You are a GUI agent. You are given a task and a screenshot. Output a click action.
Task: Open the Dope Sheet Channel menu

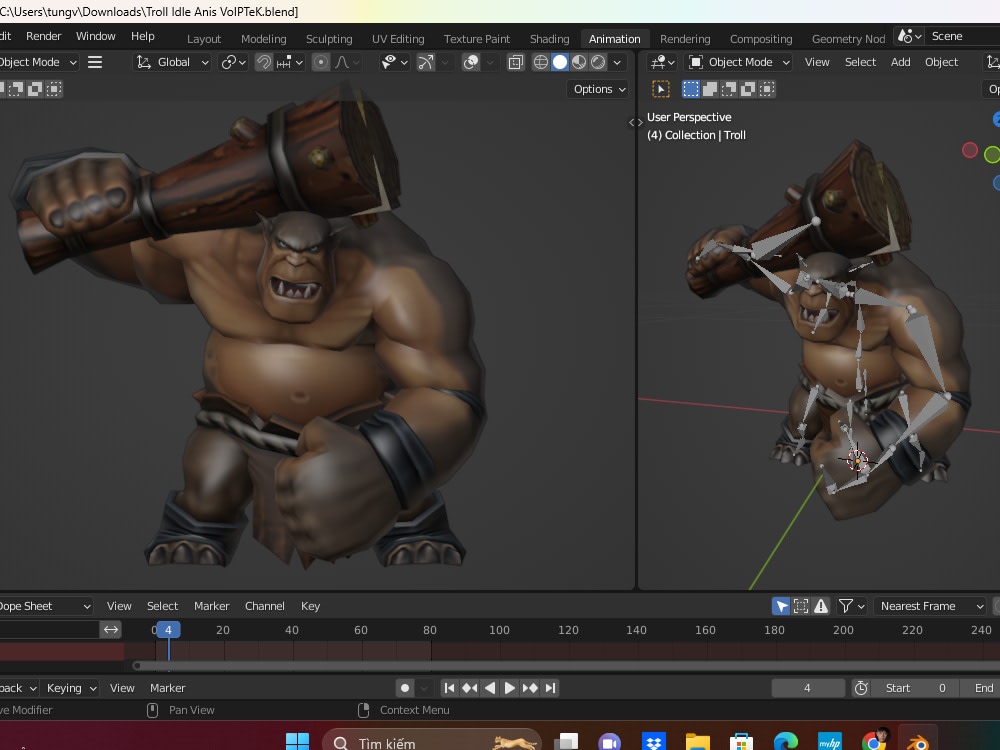tap(265, 606)
